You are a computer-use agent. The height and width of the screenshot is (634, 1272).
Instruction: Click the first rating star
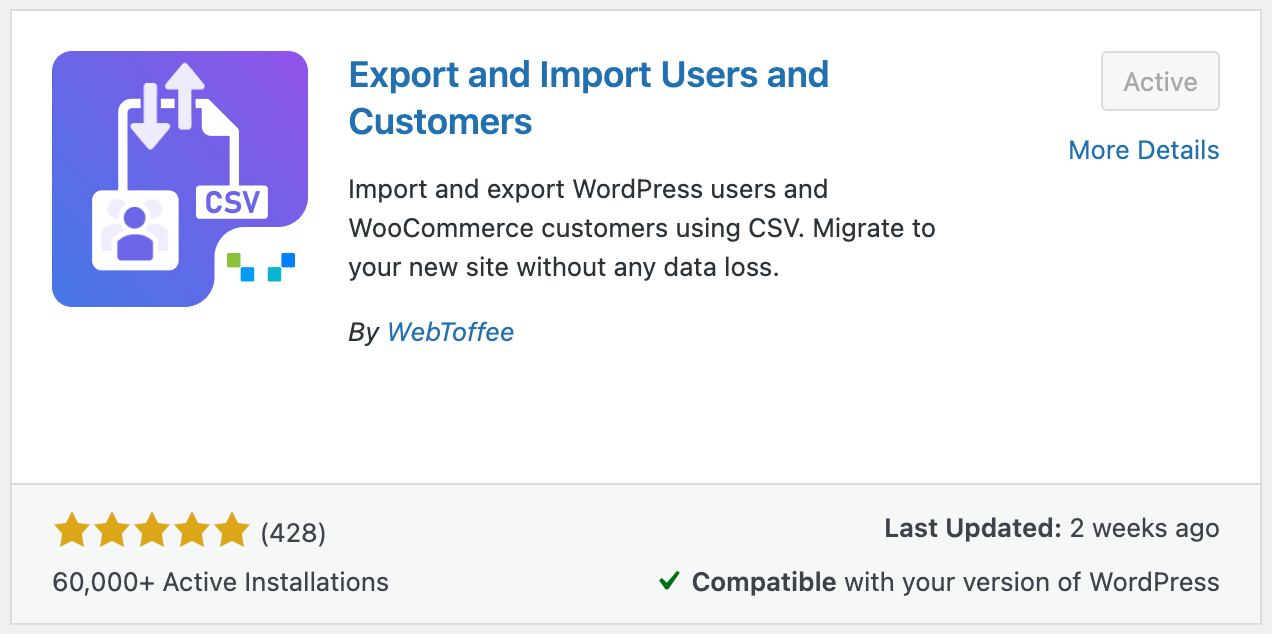(72, 531)
